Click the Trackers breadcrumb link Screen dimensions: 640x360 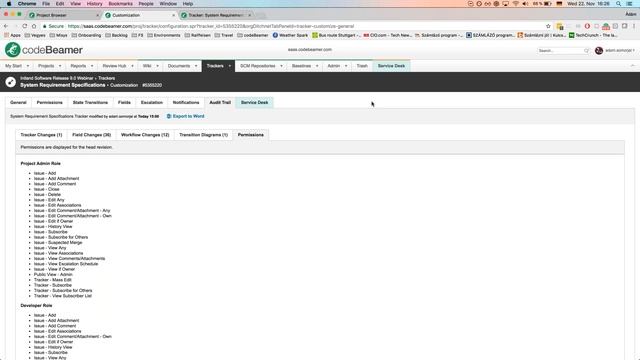[106, 78]
